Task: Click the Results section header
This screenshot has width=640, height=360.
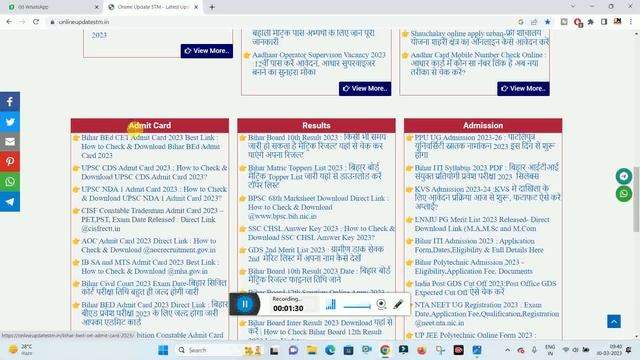Action: (x=316, y=125)
